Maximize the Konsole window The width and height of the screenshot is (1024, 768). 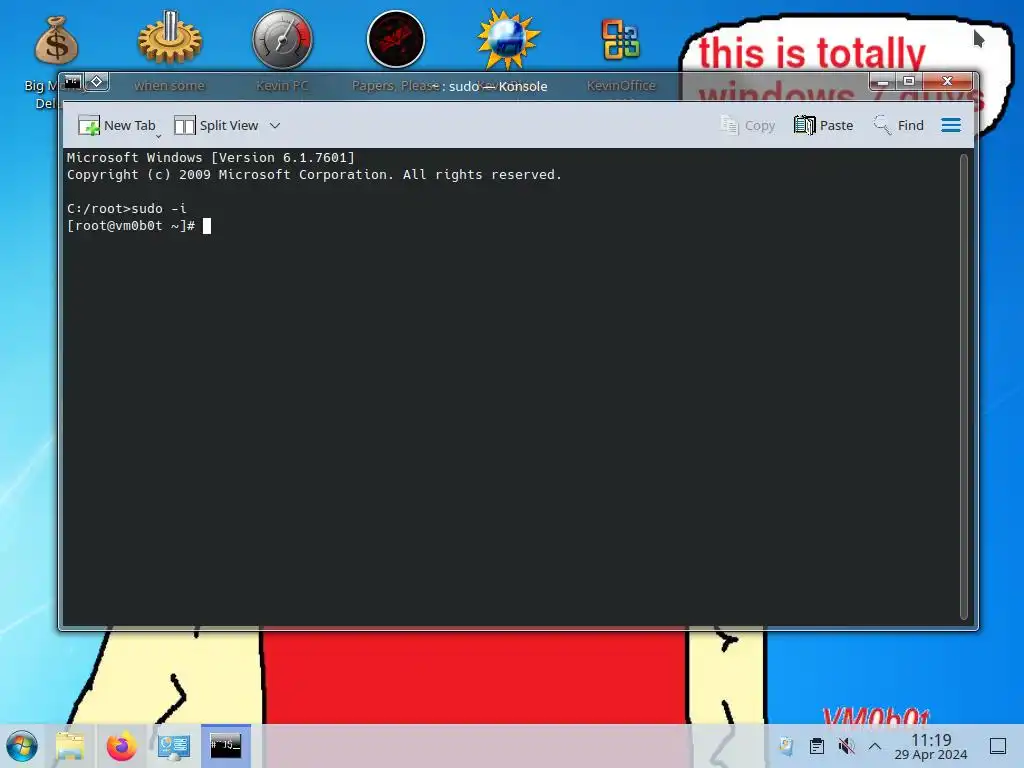[908, 82]
